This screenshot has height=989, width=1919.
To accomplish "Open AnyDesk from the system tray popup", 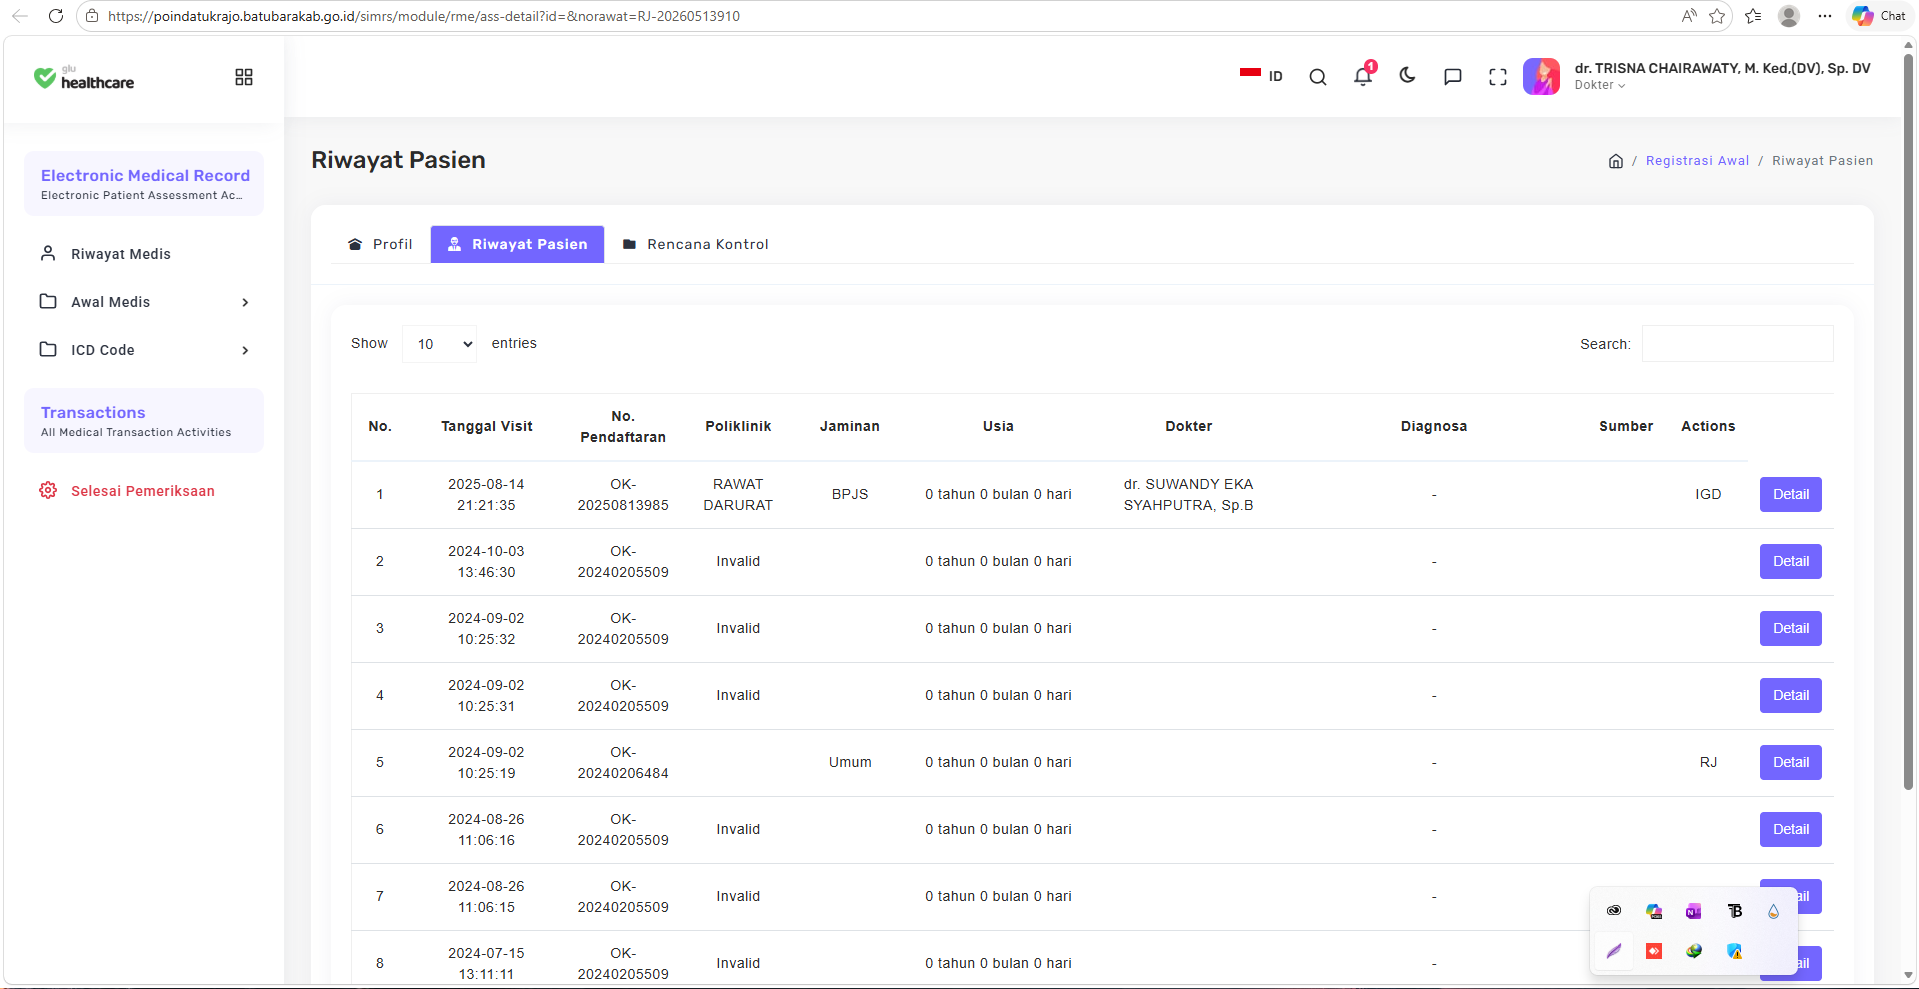I will tap(1654, 951).
